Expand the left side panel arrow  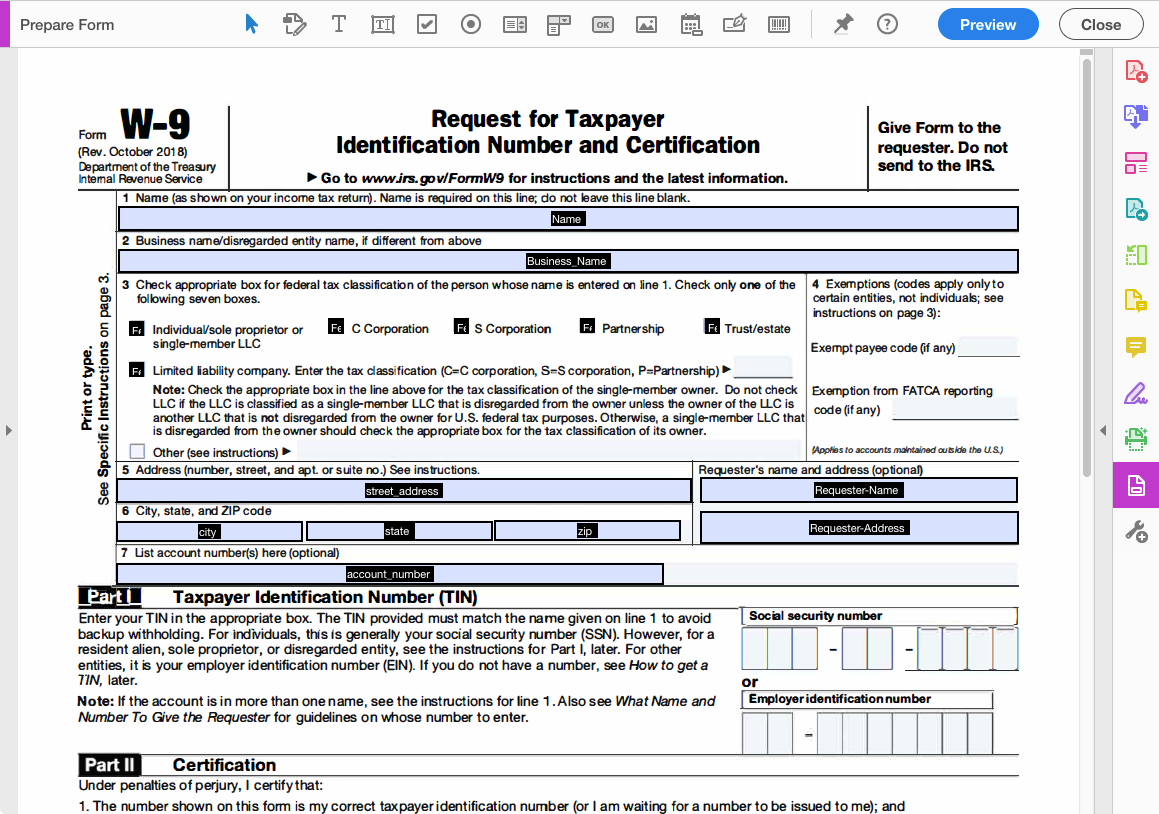(8, 430)
